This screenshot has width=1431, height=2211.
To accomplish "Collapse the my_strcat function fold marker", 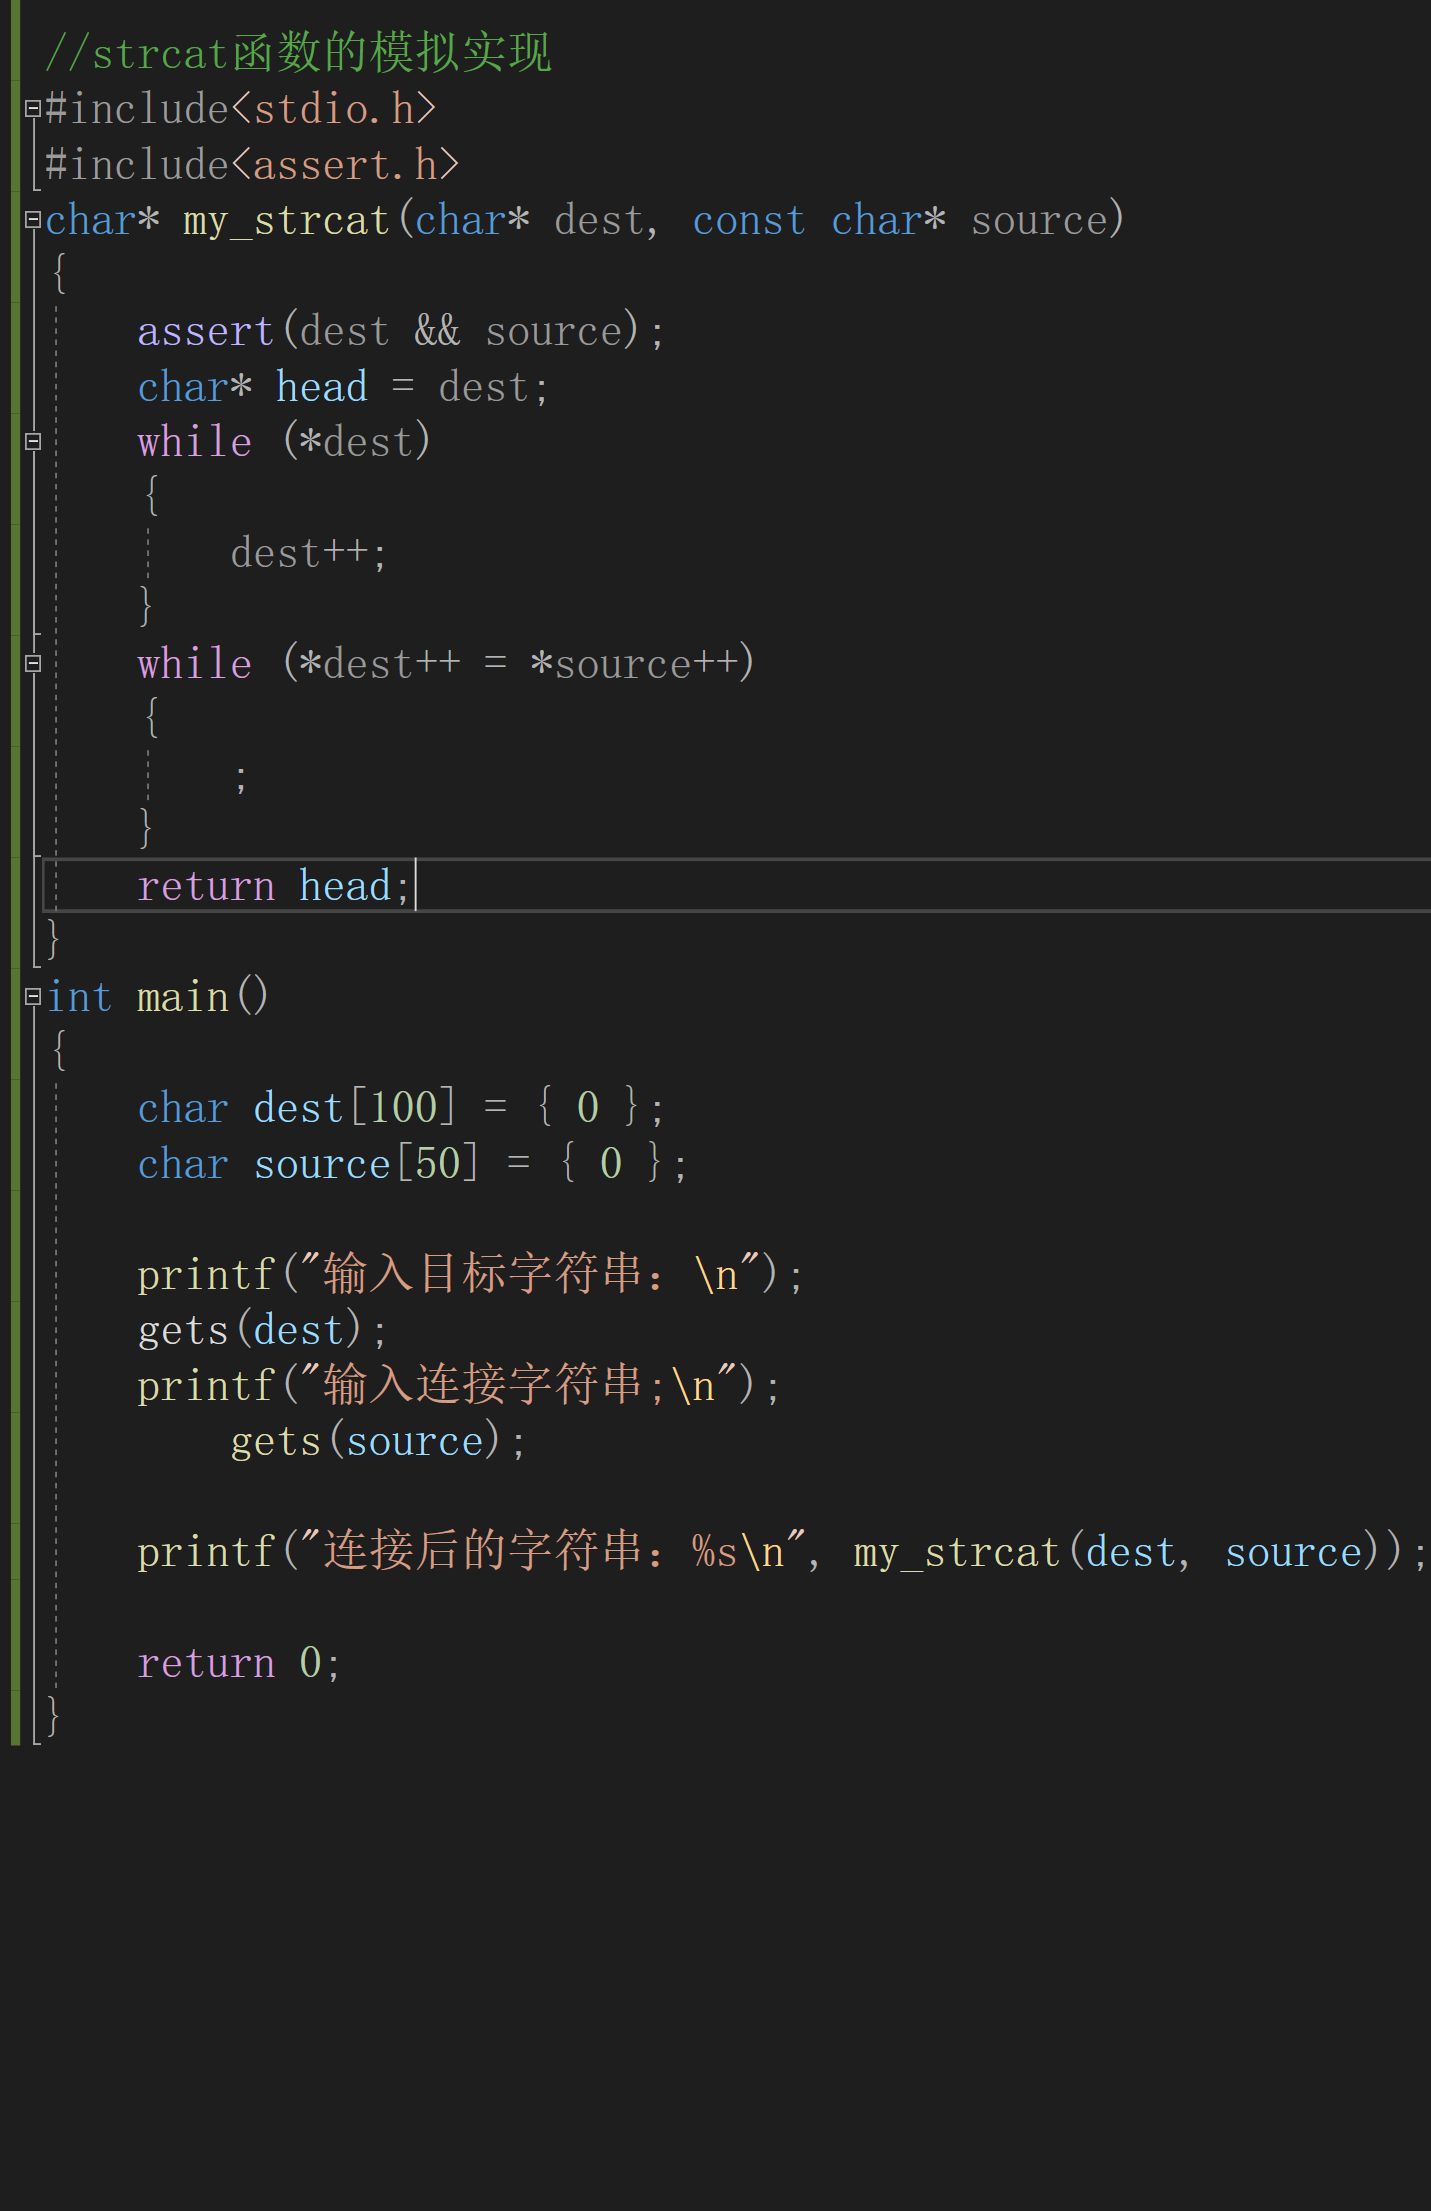I will pos(33,219).
